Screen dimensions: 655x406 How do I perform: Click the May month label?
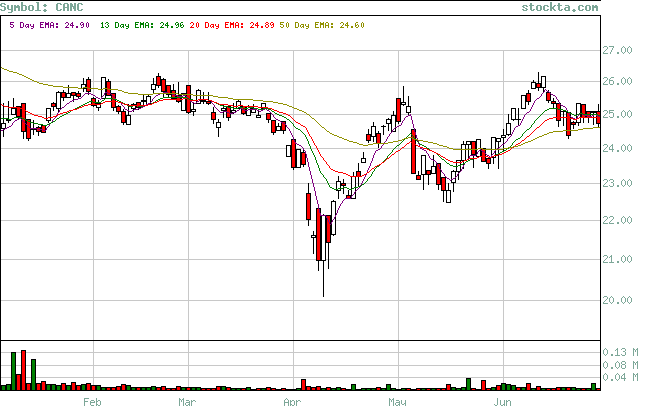[x=397, y=402]
